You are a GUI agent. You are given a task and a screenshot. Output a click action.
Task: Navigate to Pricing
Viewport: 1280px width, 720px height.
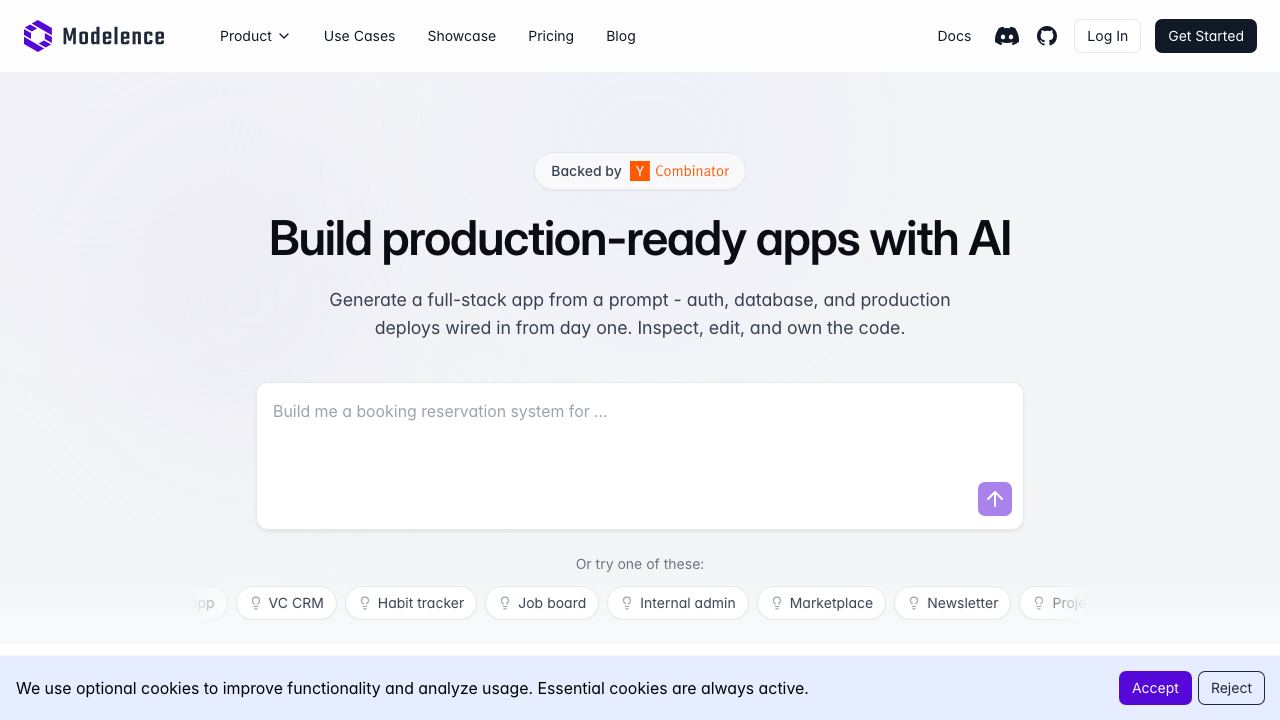551,36
